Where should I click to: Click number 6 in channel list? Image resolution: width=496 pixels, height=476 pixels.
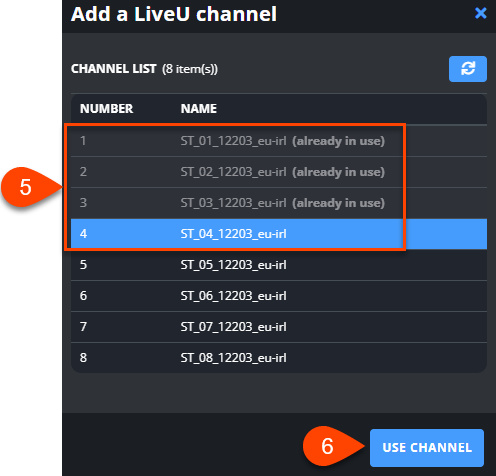(83, 296)
